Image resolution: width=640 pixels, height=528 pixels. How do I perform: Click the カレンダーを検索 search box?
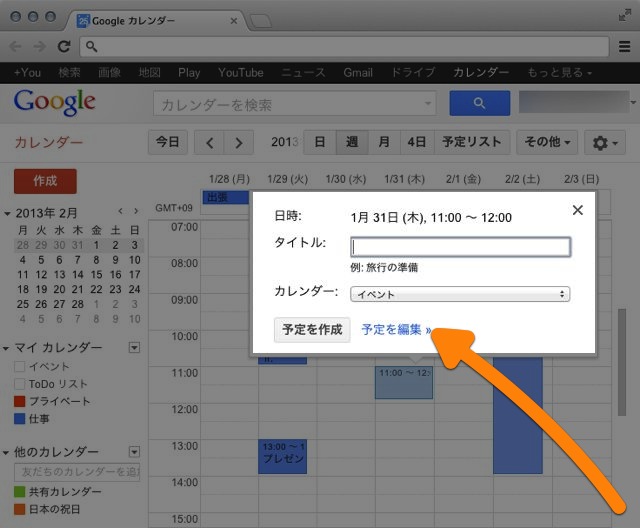(295, 104)
